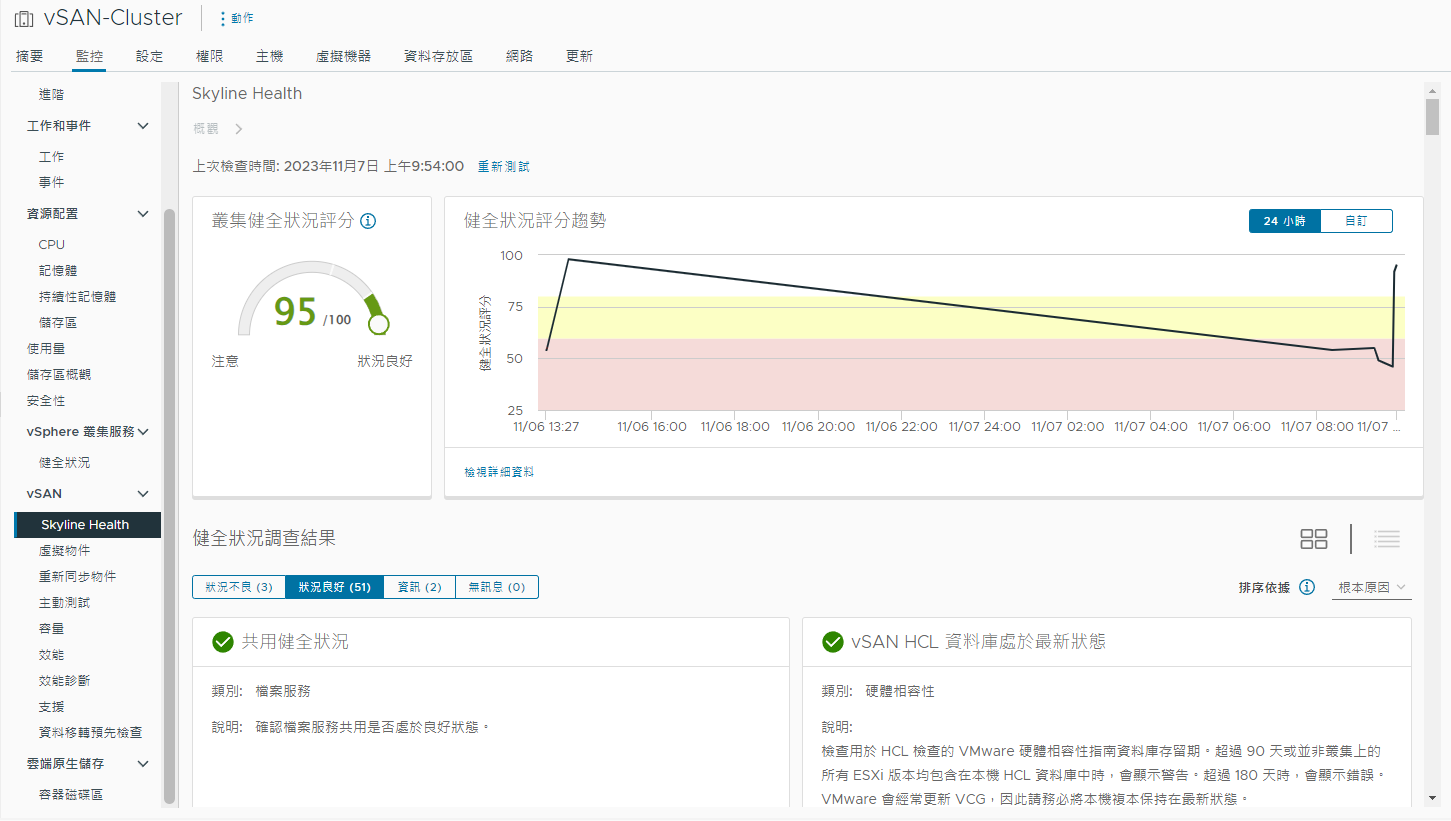Select 支援 in the sidebar
This screenshot has height=821, width=1451.
click(x=52, y=707)
